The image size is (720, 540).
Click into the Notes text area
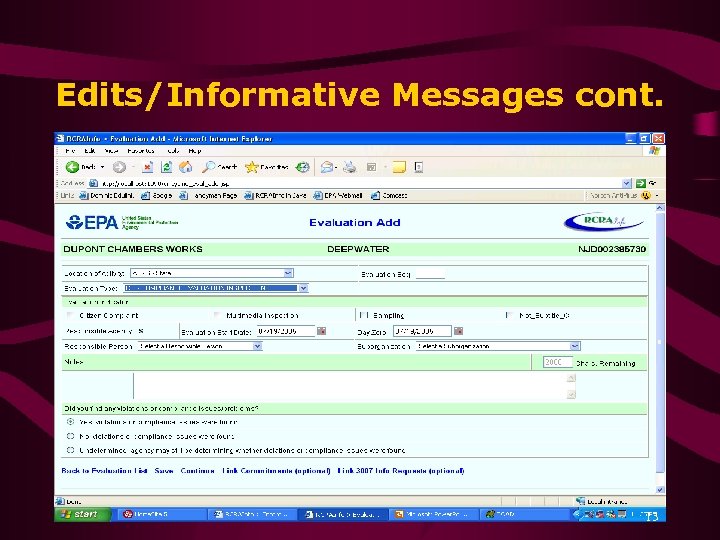pos(350,386)
